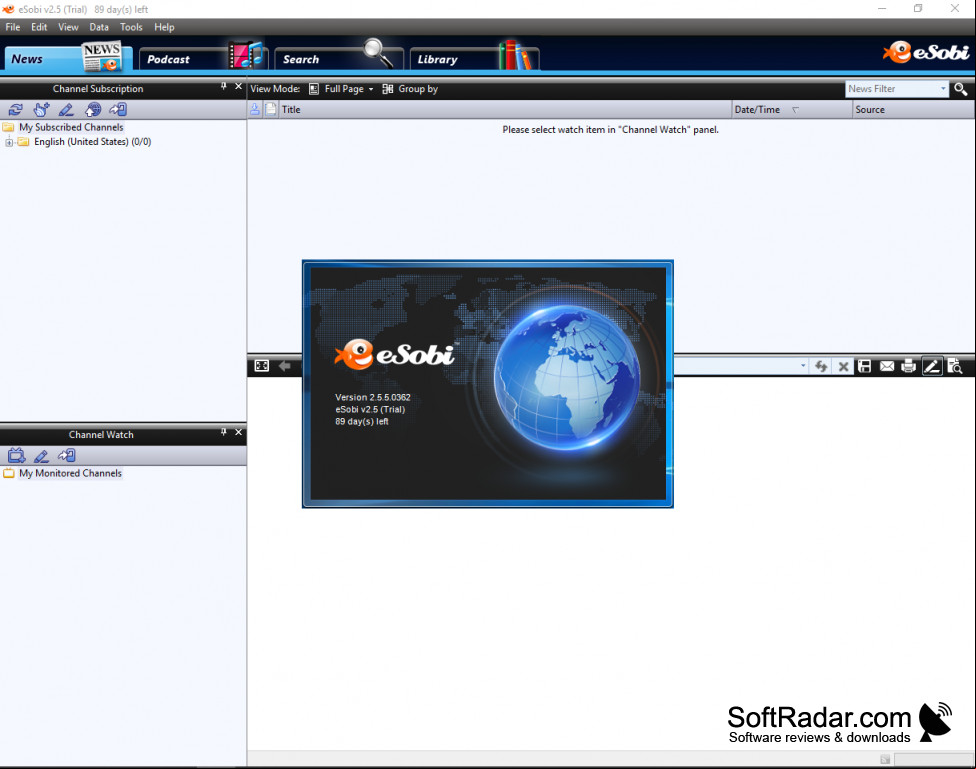Pin the Channel Subscription panel
The width and height of the screenshot is (976, 769).
(x=223, y=87)
